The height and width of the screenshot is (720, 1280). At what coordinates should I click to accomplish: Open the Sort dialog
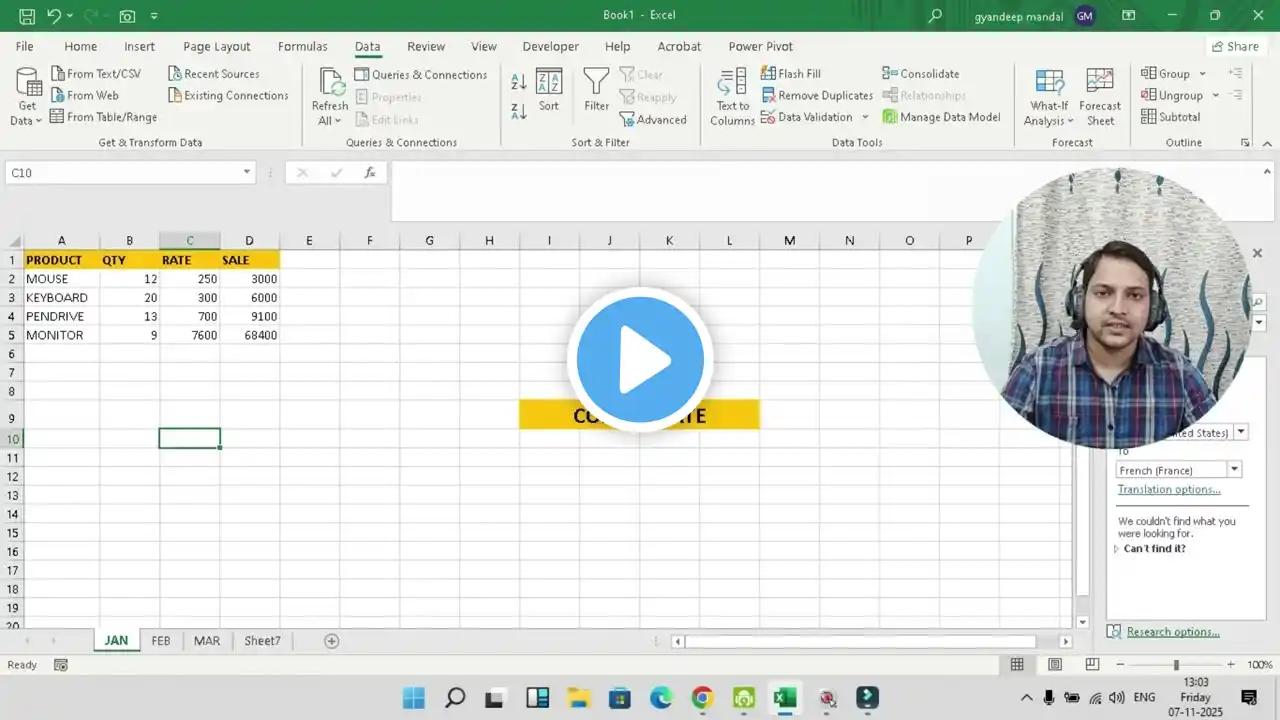click(x=549, y=91)
